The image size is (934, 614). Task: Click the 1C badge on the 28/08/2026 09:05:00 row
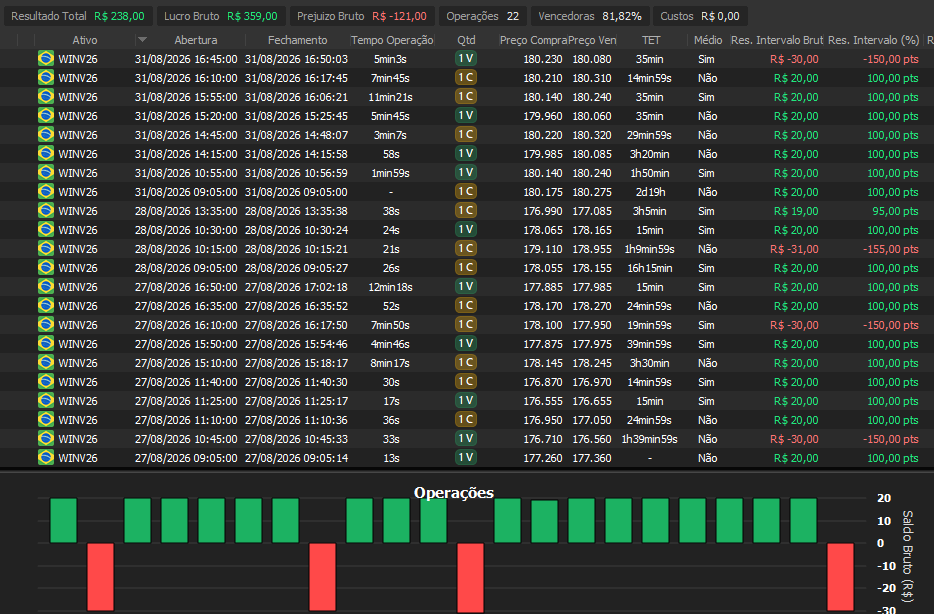point(466,267)
